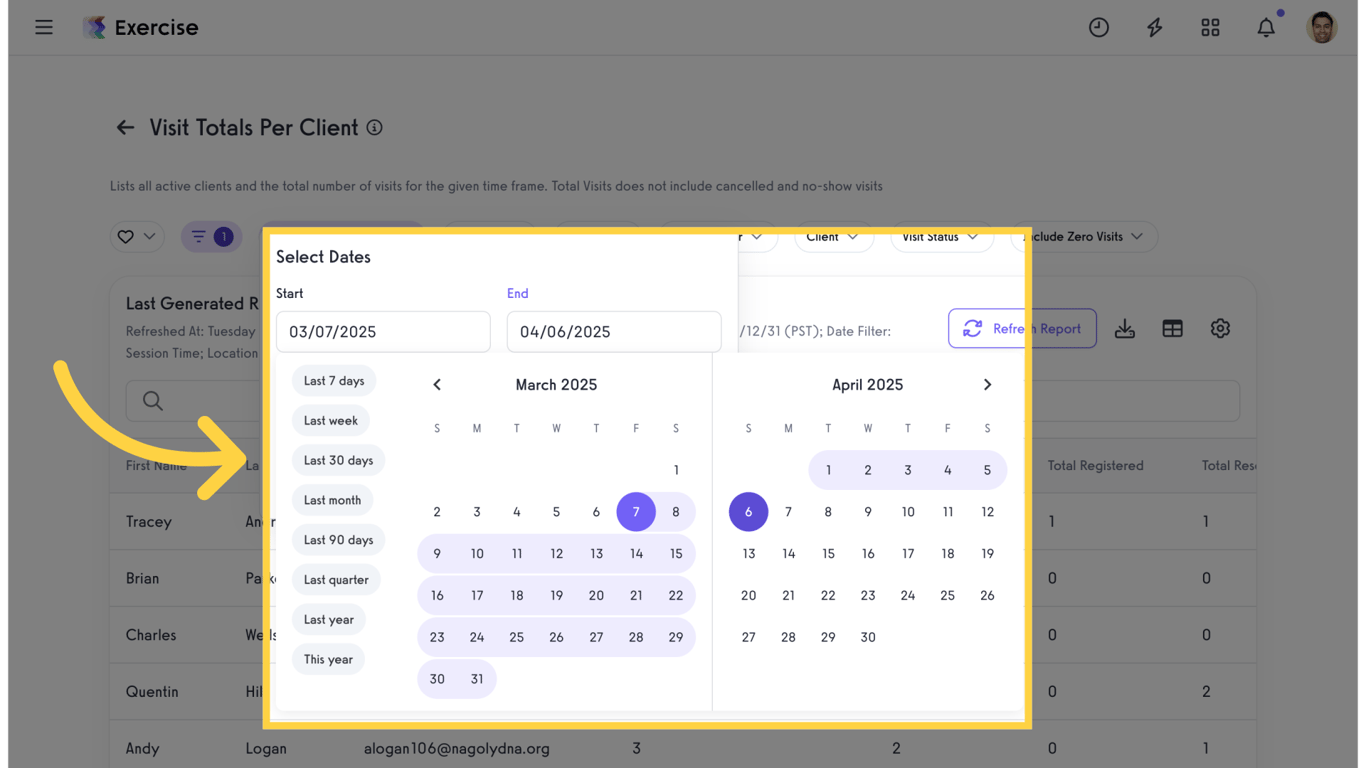Viewport: 1366px width, 768px height.
Task: Open the report settings gear icon
Action: pos(1220,328)
